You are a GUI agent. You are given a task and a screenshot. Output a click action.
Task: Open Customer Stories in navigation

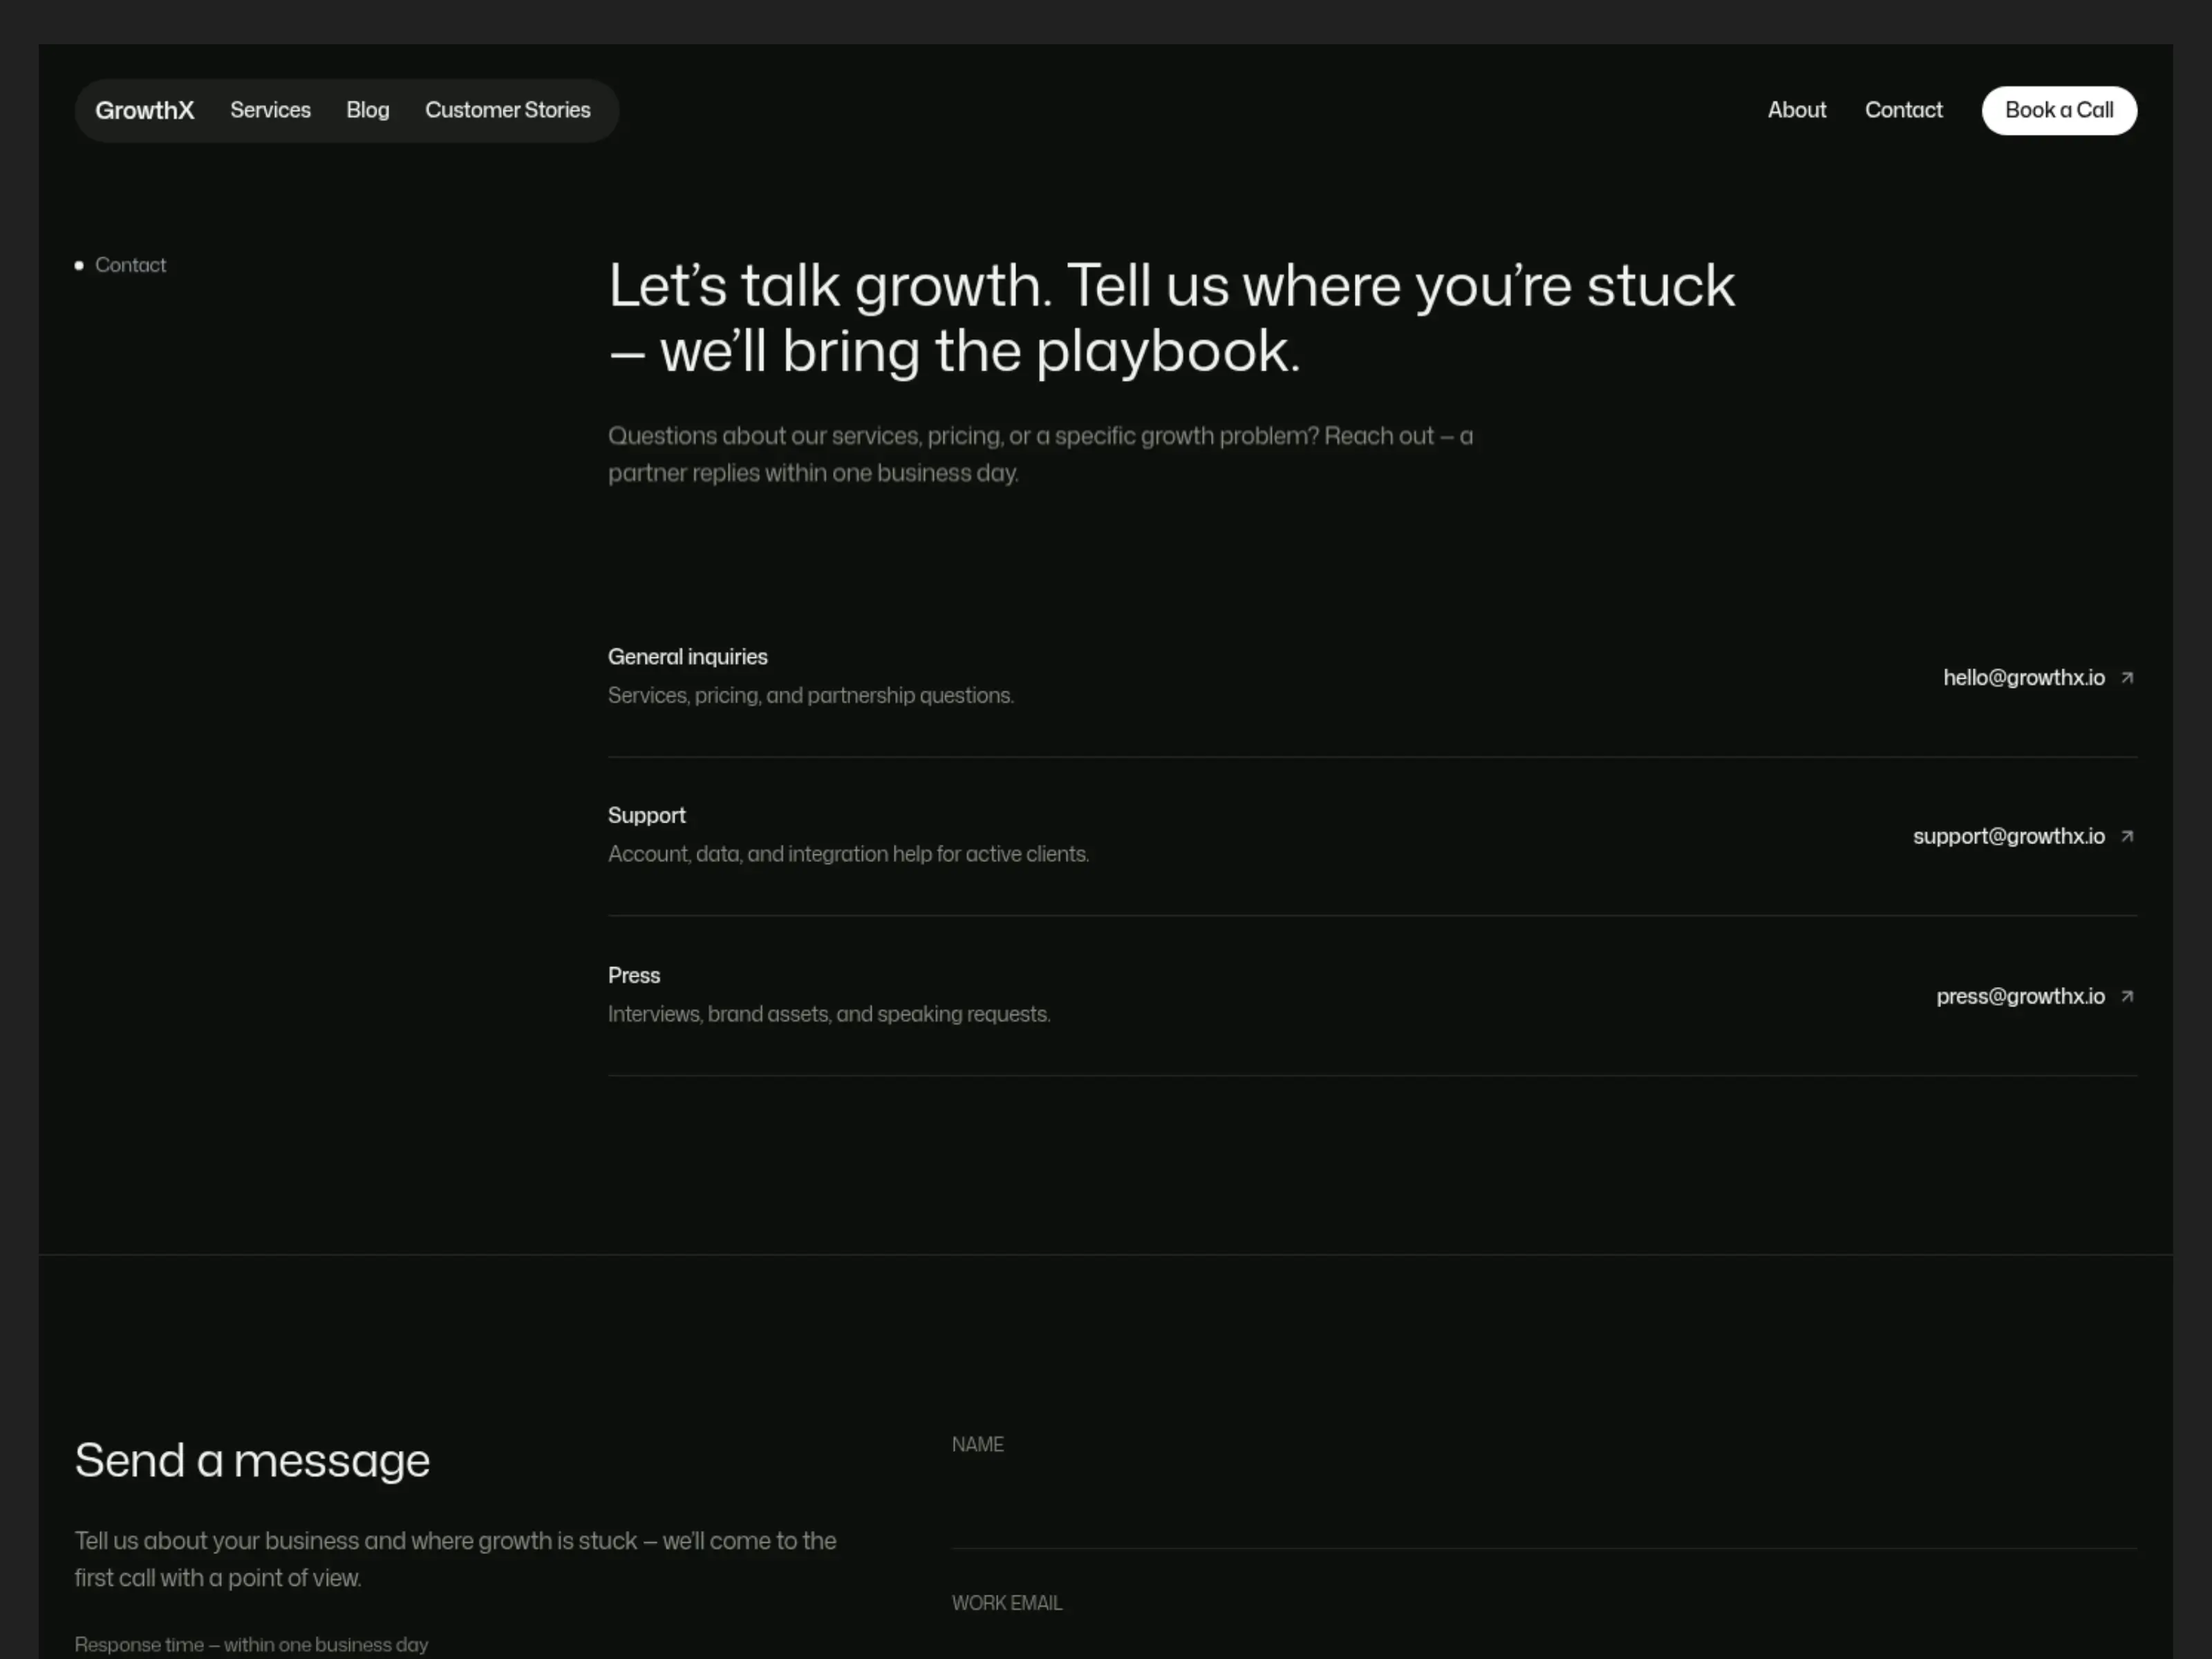coord(508,110)
